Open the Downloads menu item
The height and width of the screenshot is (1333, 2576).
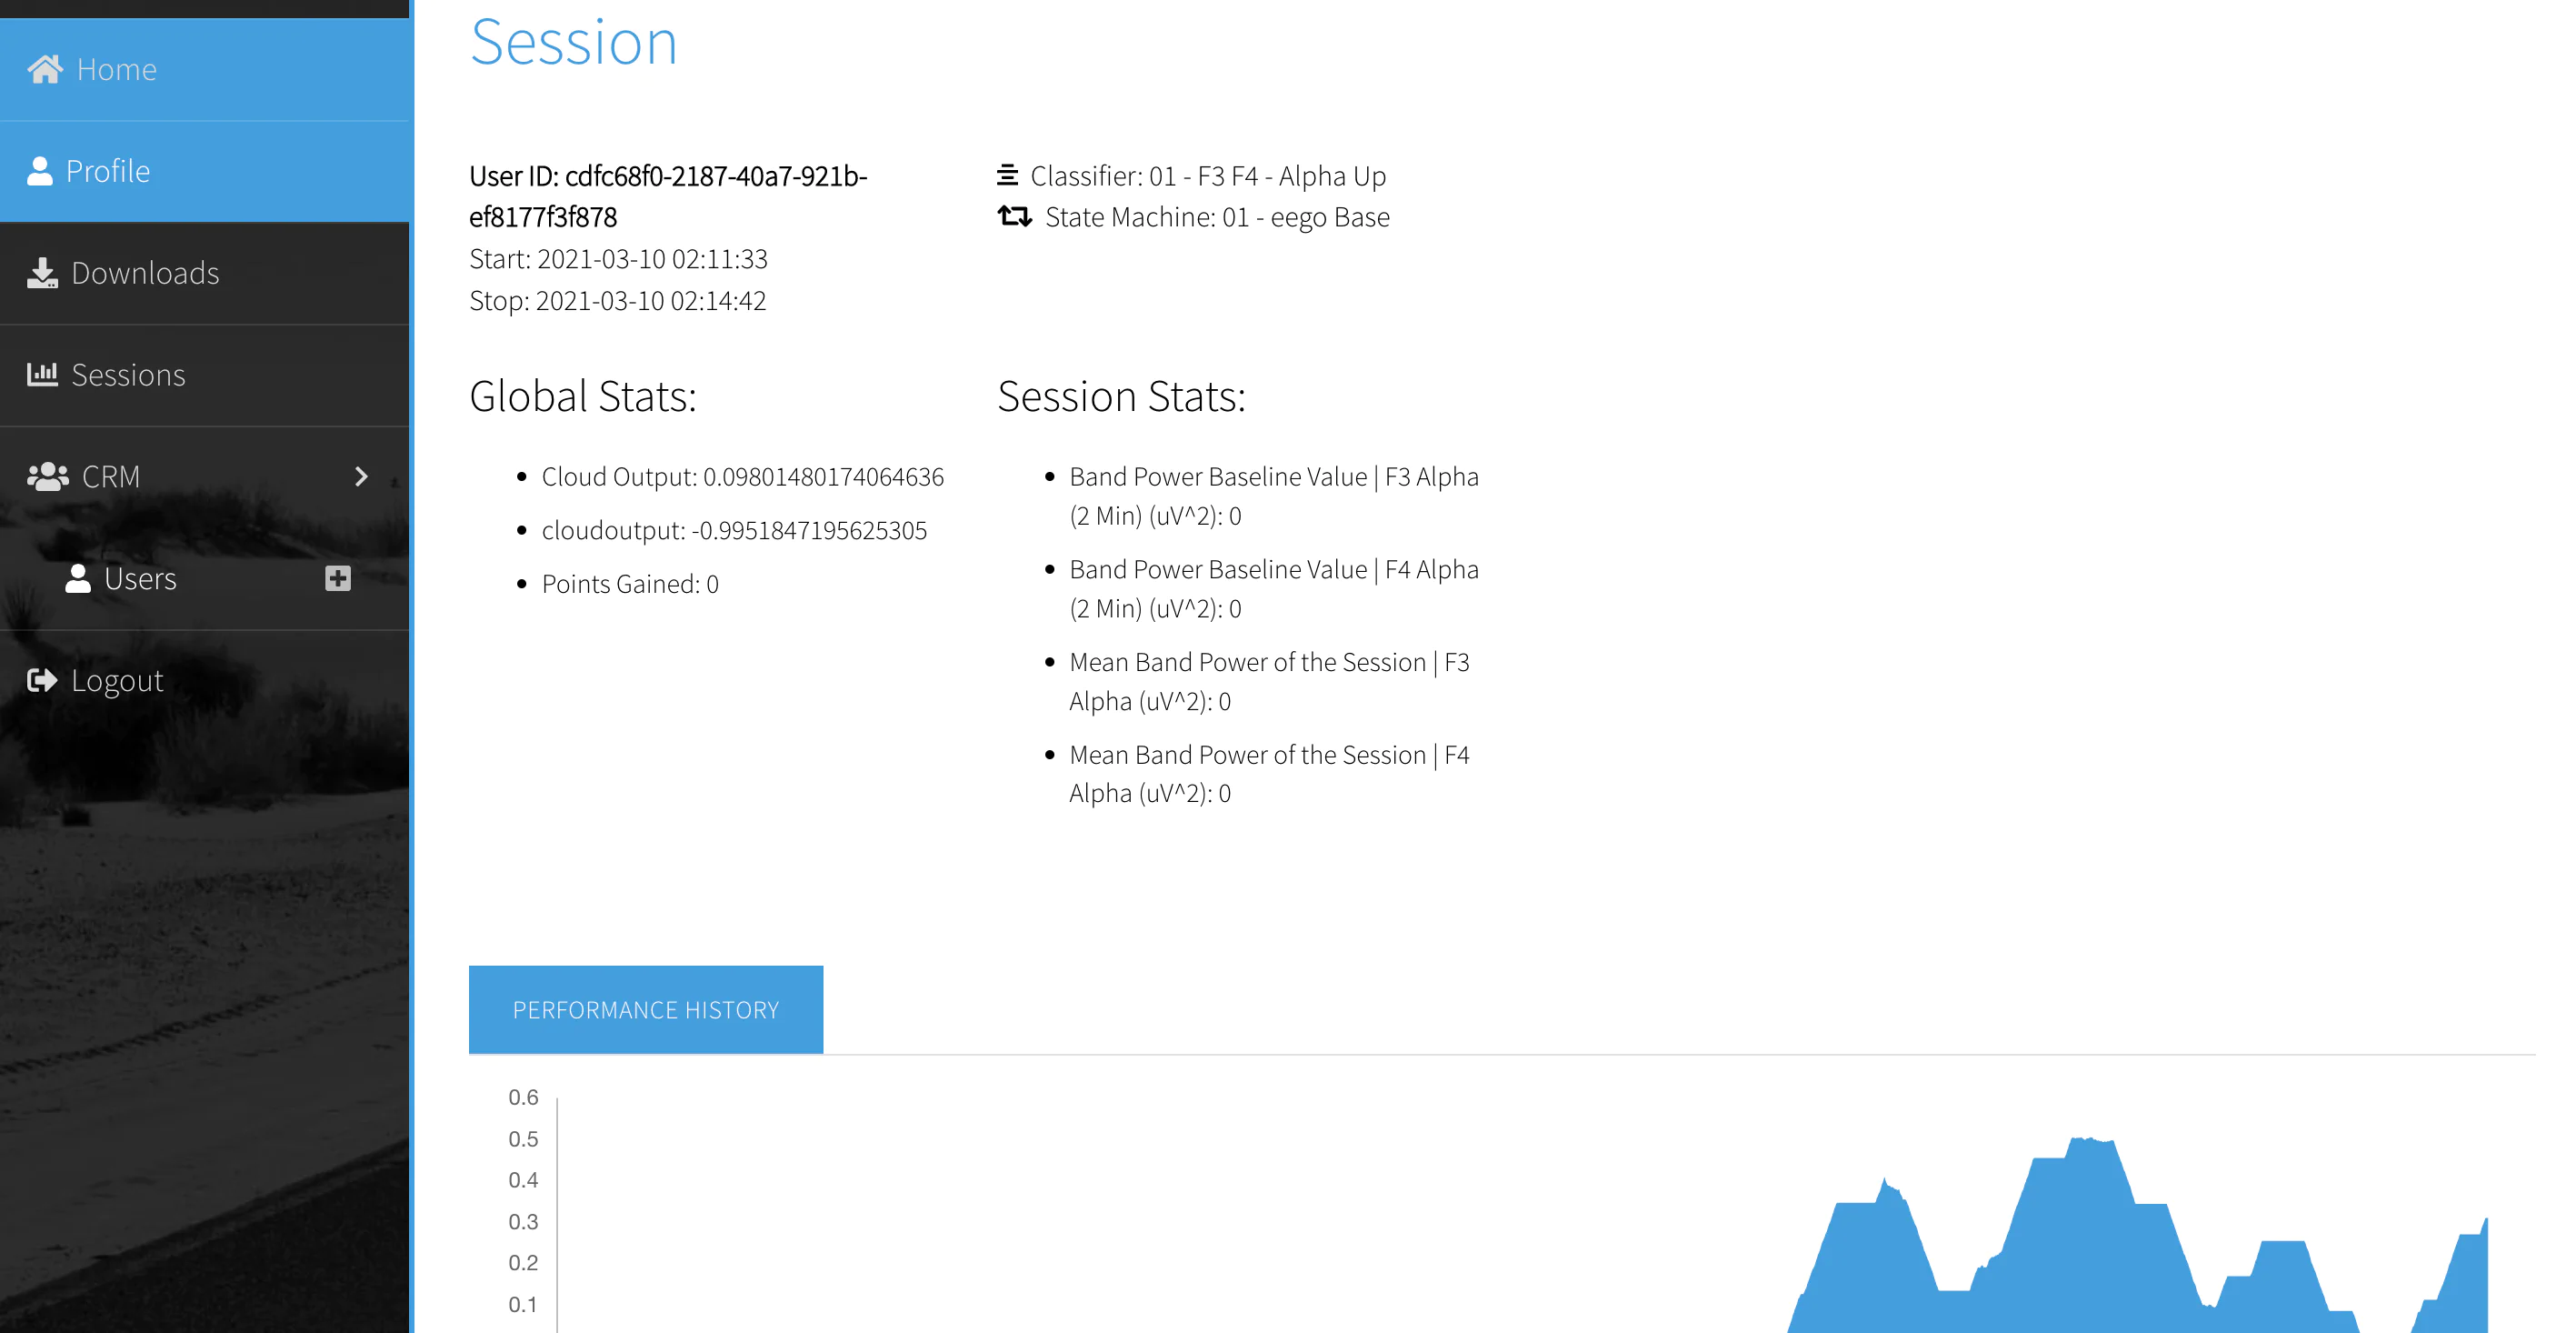(145, 273)
